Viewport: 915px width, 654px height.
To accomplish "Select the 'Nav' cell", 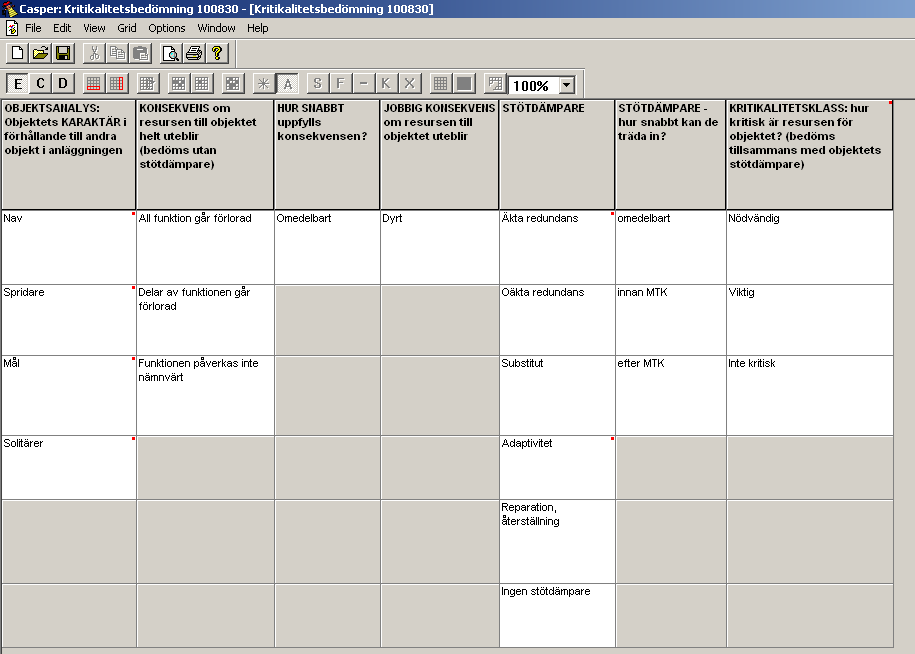I will 69,247.
